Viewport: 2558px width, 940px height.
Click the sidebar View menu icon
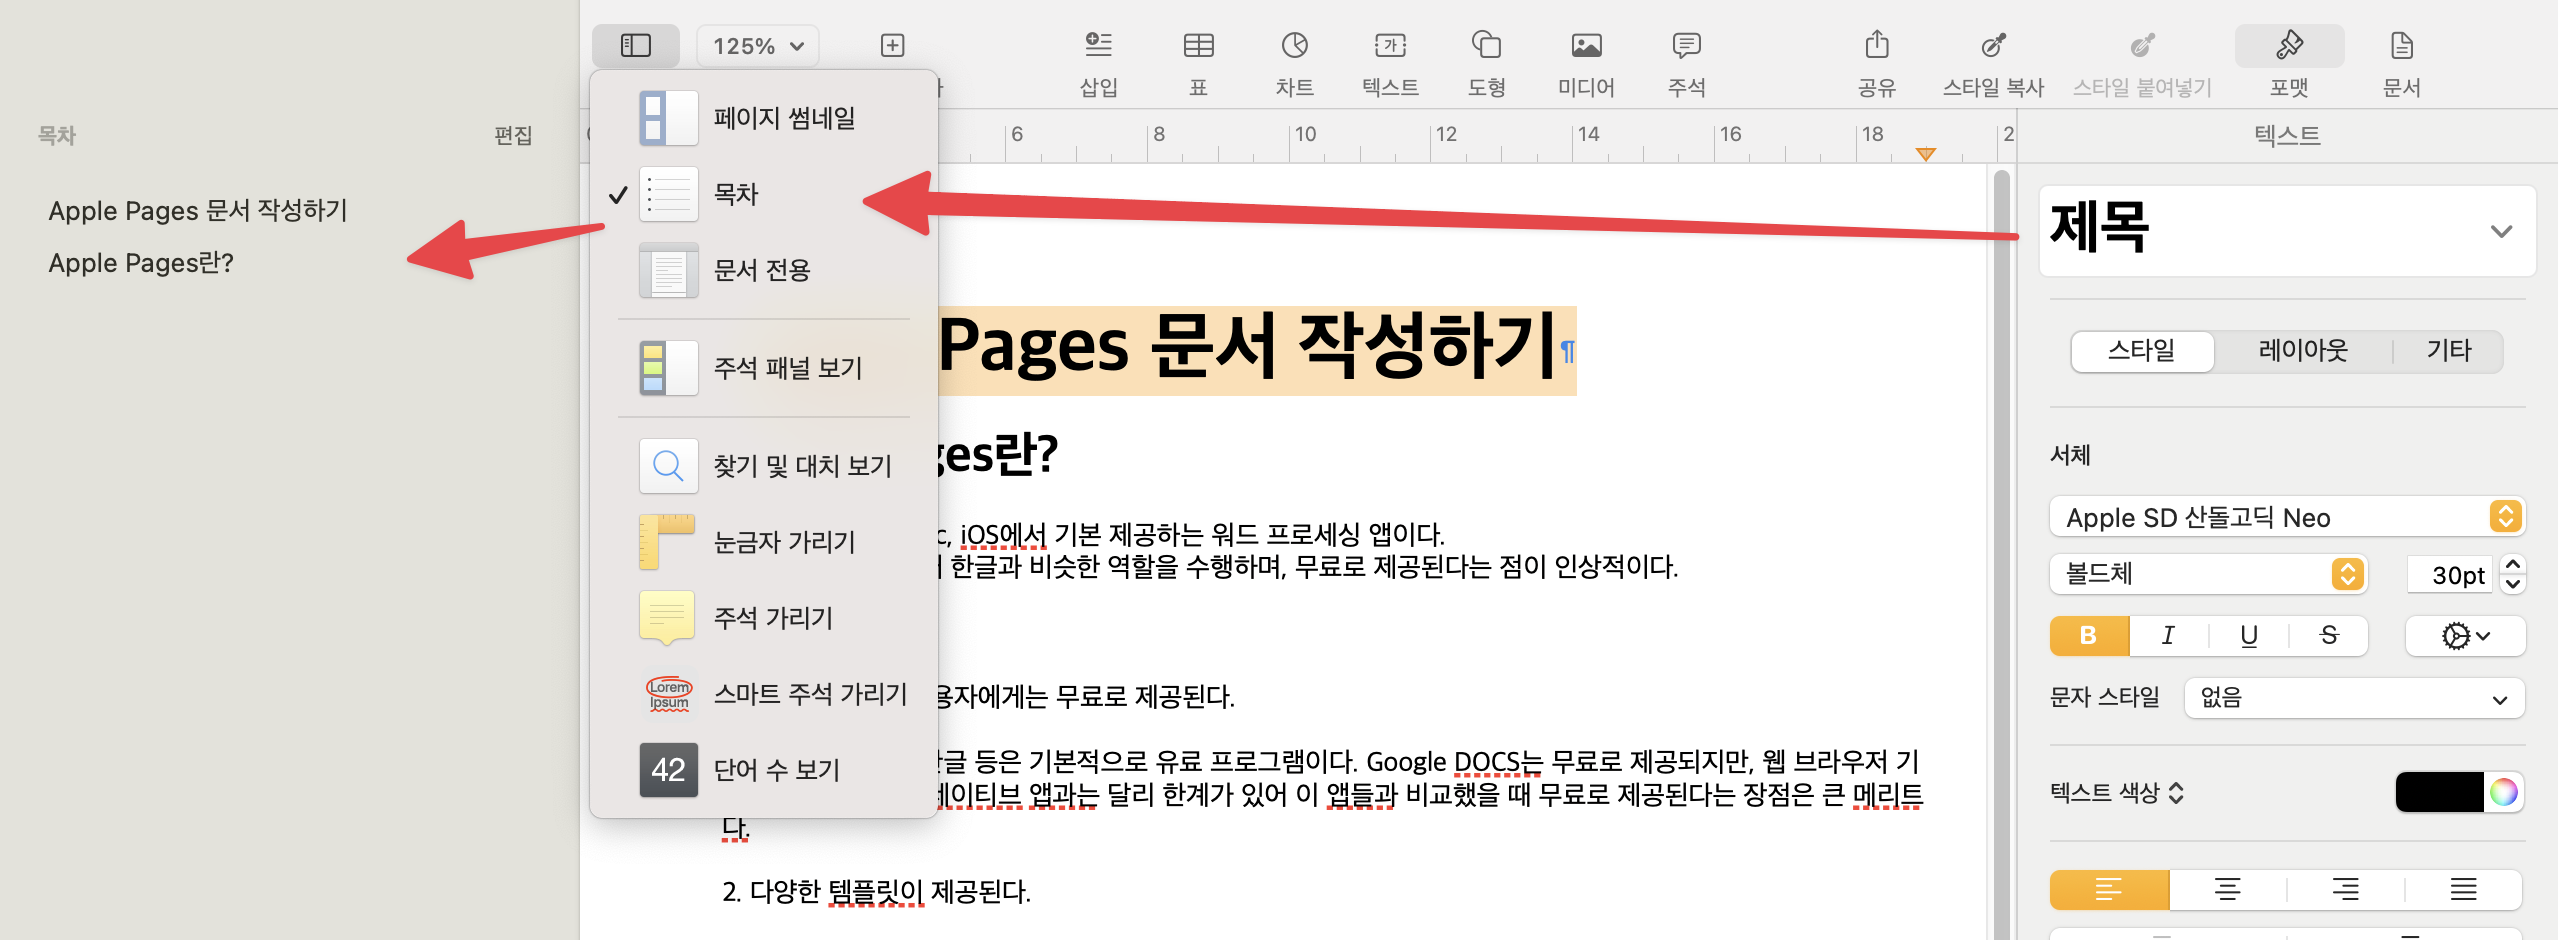pos(636,46)
